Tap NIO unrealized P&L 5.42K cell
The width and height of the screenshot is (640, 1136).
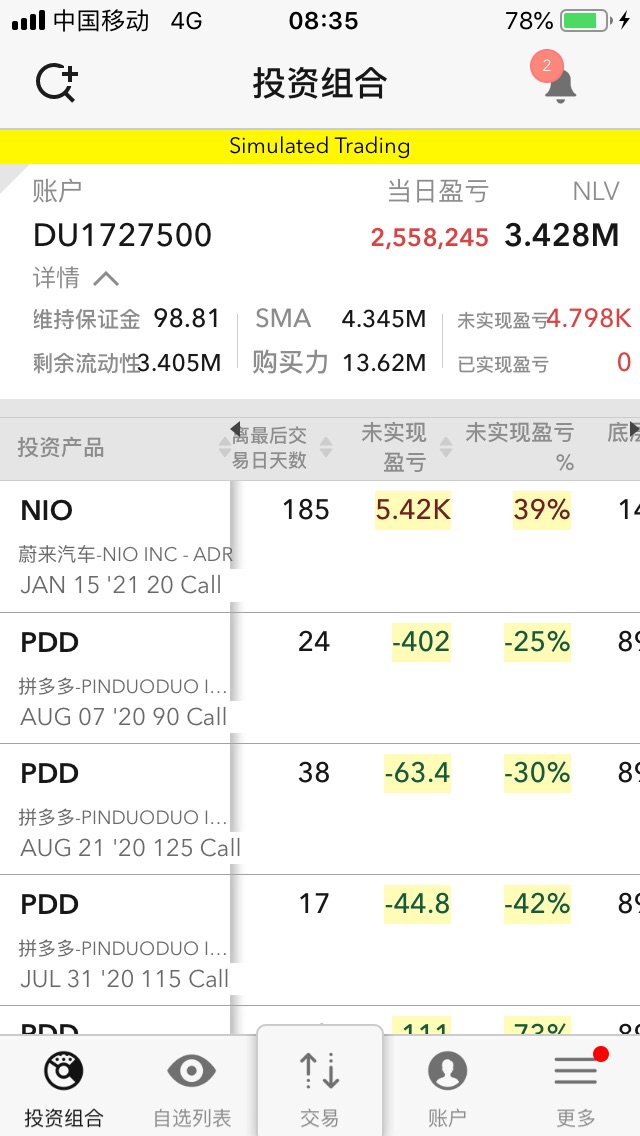pyautogui.click(x=413, y=510)
